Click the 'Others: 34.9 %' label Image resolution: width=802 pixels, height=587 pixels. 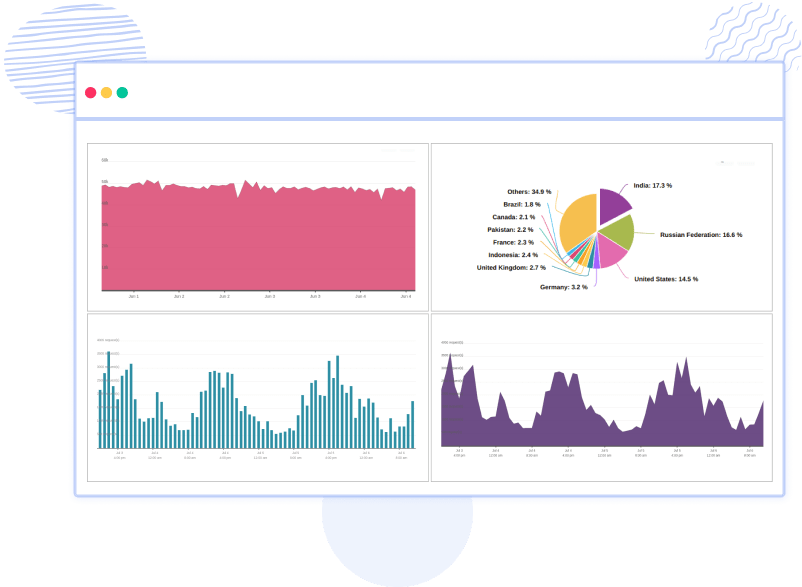click(x=529, y=192)
